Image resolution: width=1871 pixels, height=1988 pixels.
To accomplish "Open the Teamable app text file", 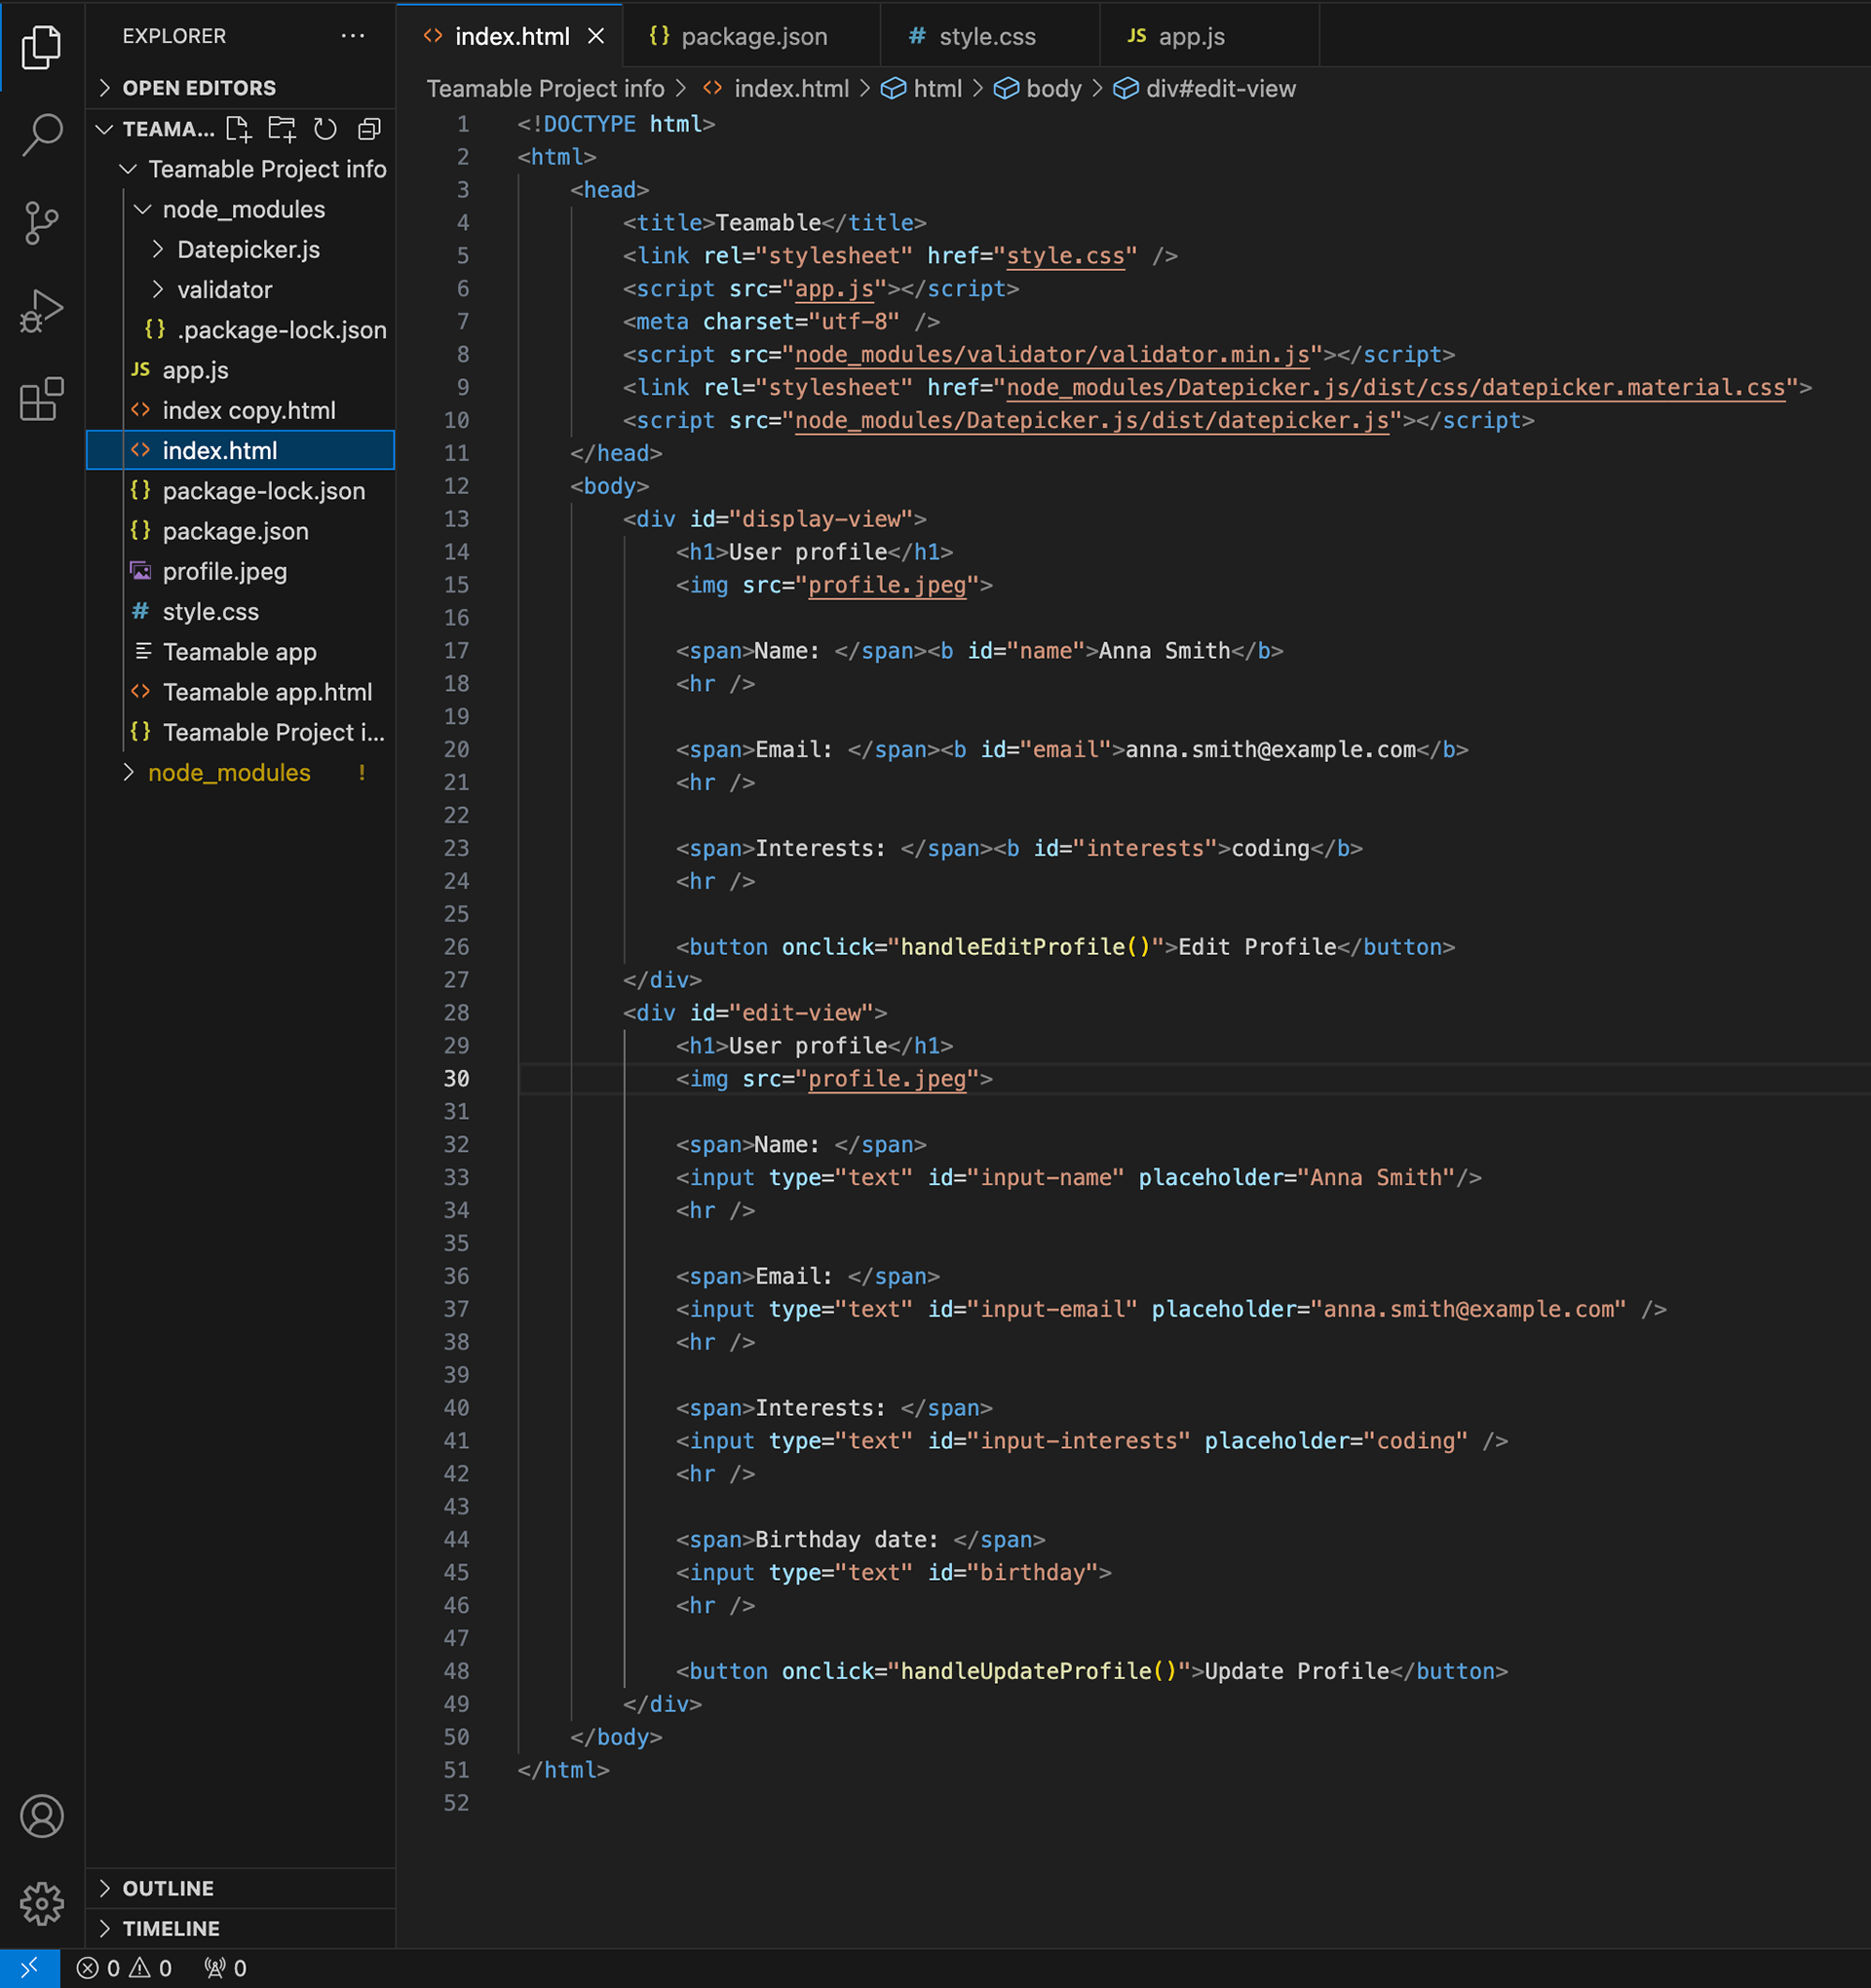I will click(240, 652).
